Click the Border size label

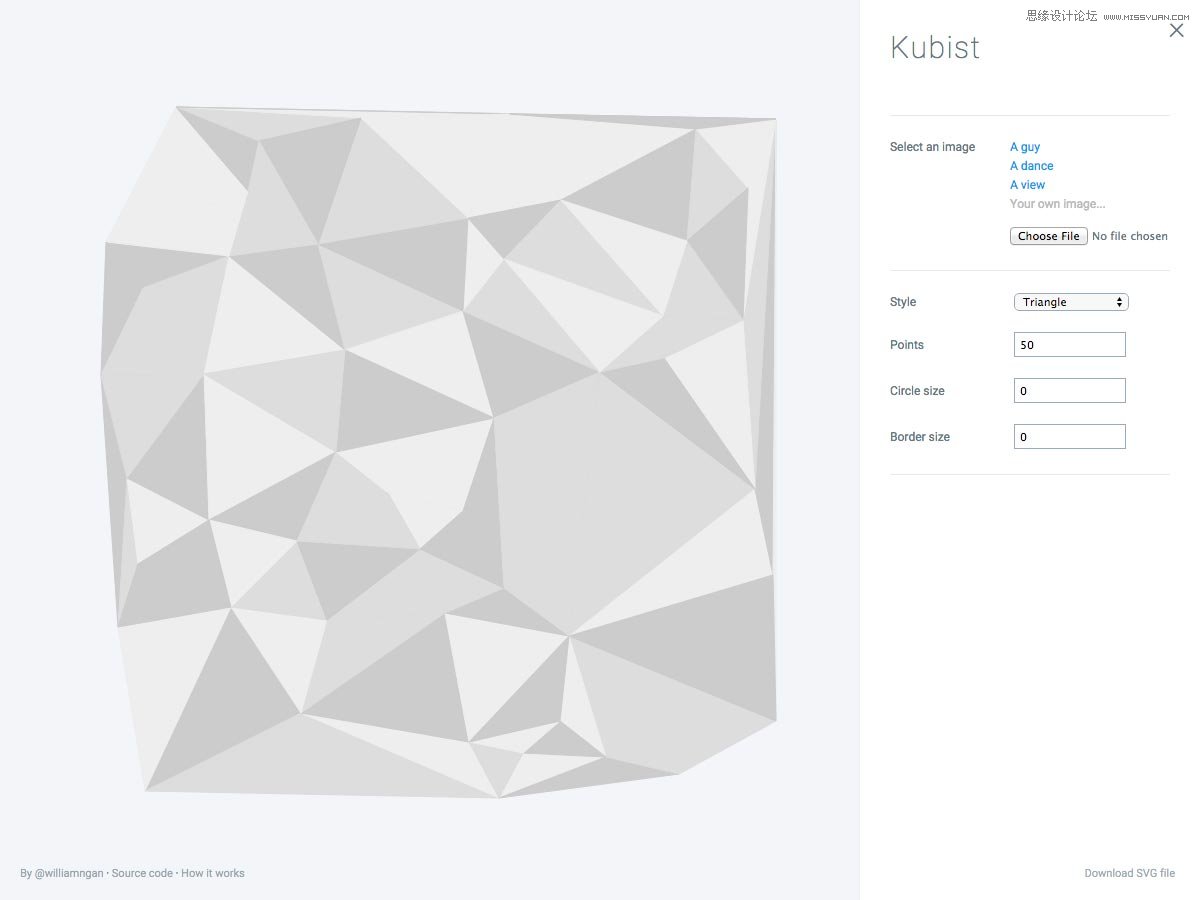pos(919,437)
